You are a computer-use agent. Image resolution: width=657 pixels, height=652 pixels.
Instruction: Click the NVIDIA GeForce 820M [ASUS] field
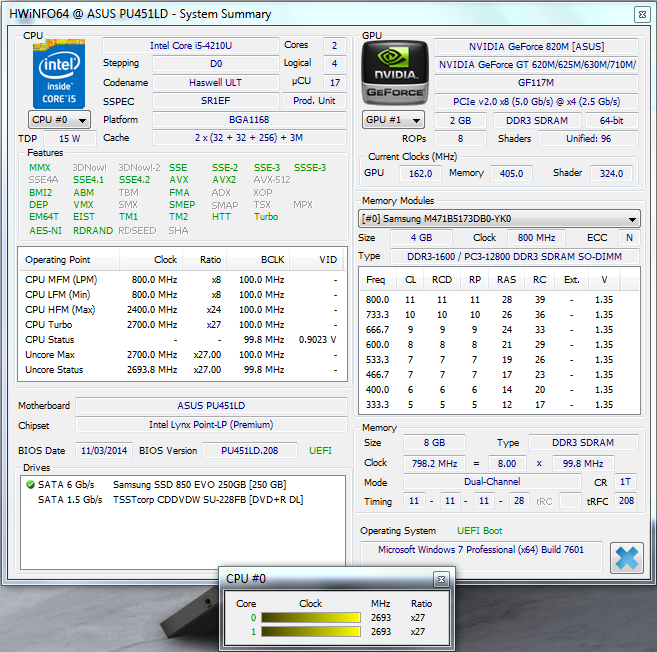coord(536,47)
